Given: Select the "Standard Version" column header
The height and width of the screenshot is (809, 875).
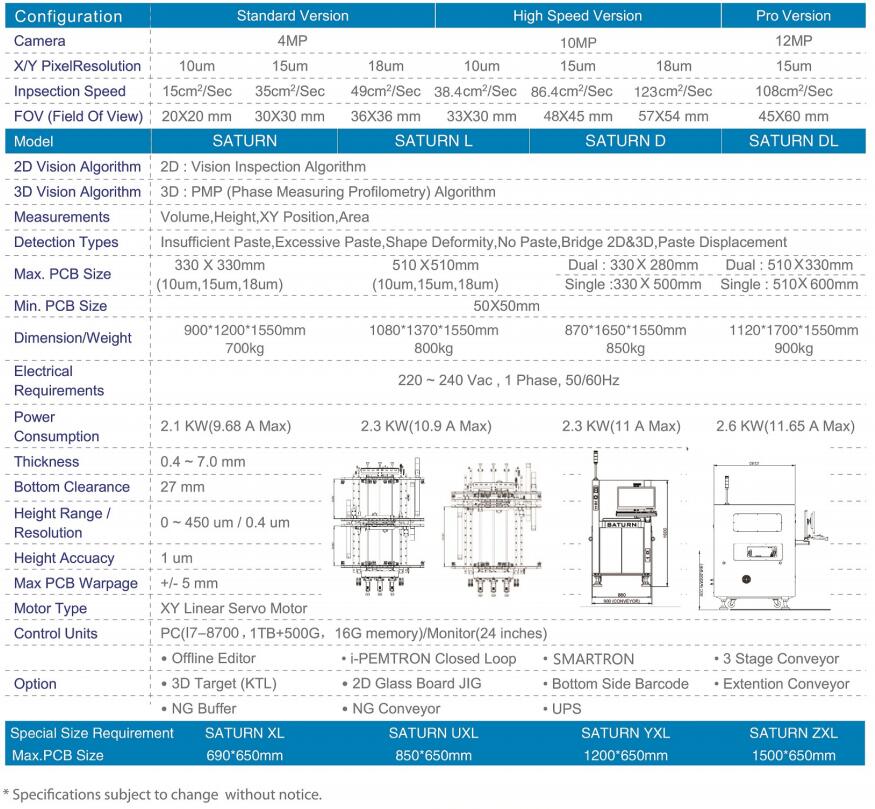Looking at the screenshot, I should 292,16.
